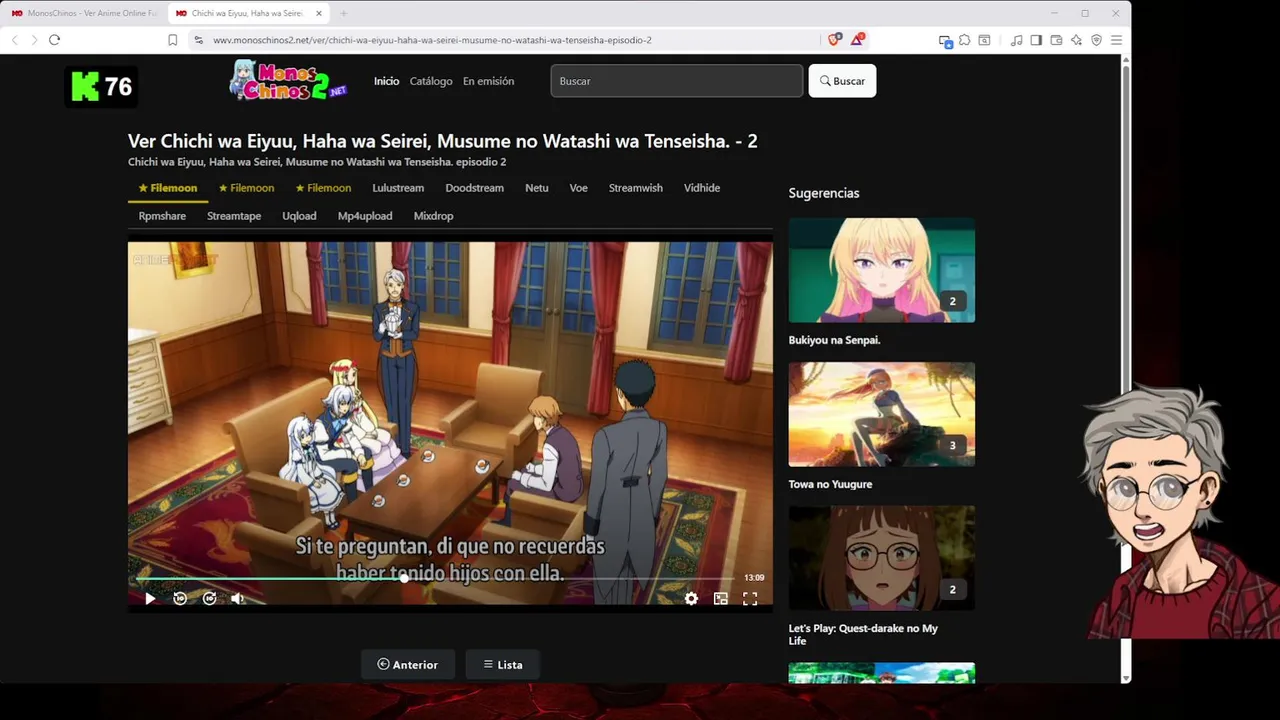The height and width of the screenshot is (720, 1280).
Task: Select the active underlined Filemoon server
Action: pos(168,188)
